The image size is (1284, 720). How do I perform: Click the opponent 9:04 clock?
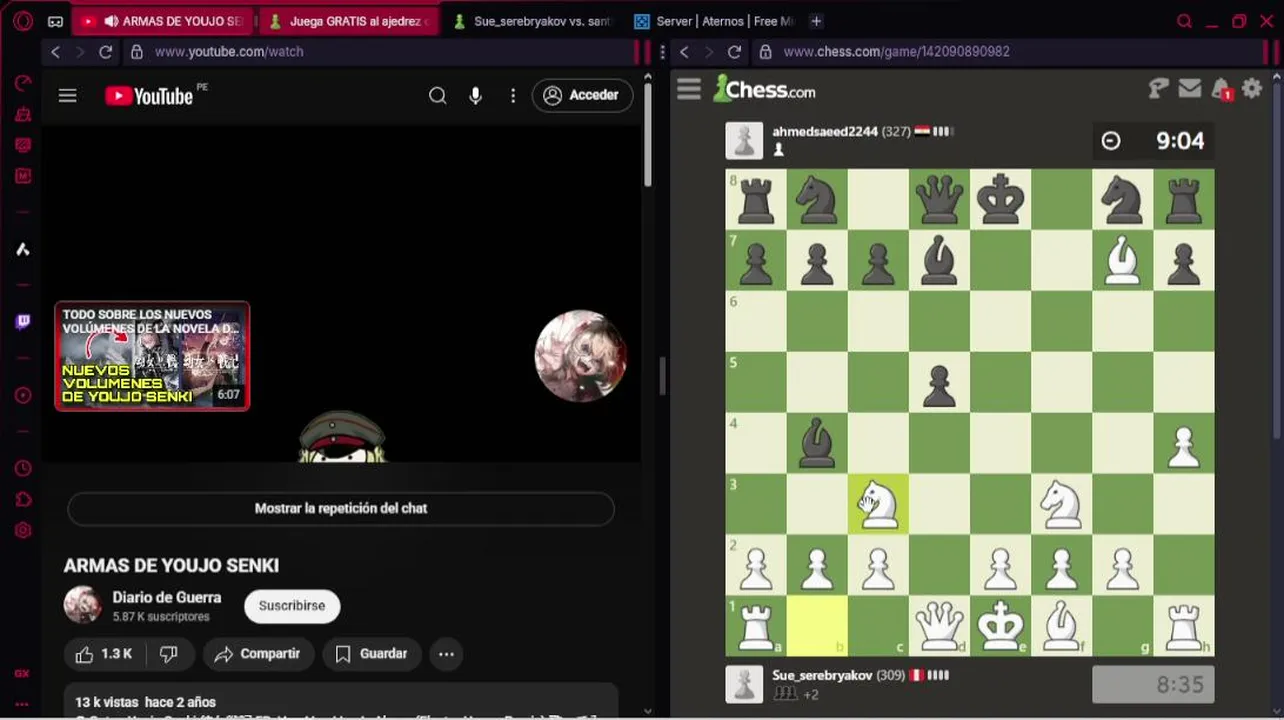point(1153,141)
